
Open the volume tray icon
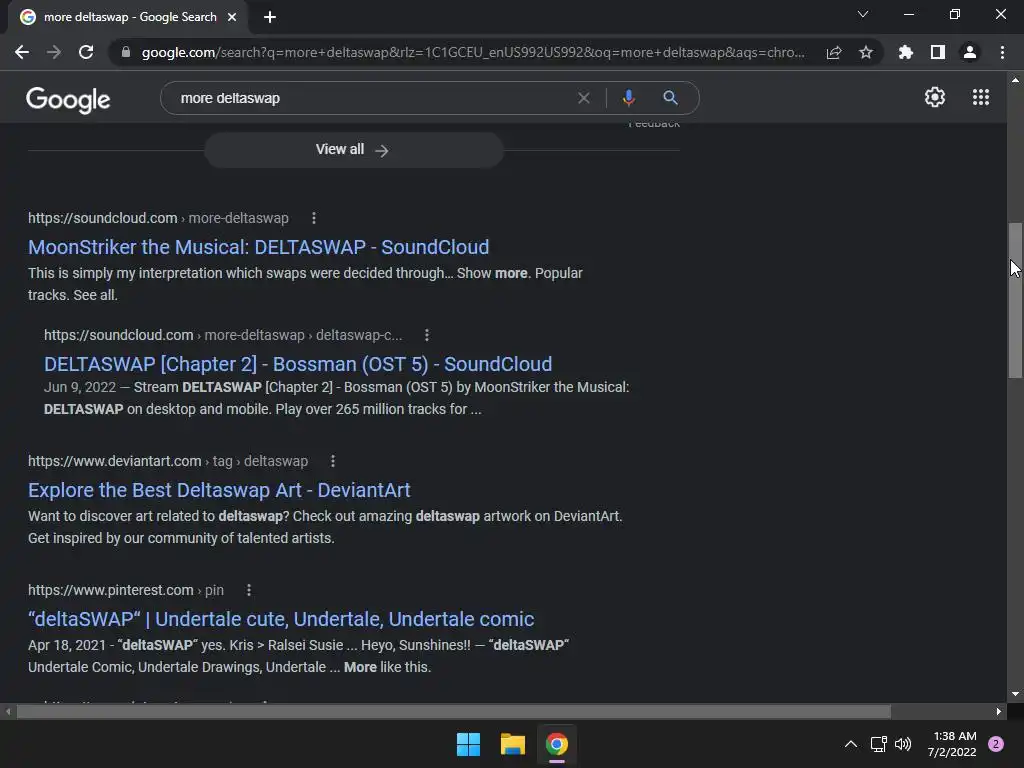click(903, 744)
